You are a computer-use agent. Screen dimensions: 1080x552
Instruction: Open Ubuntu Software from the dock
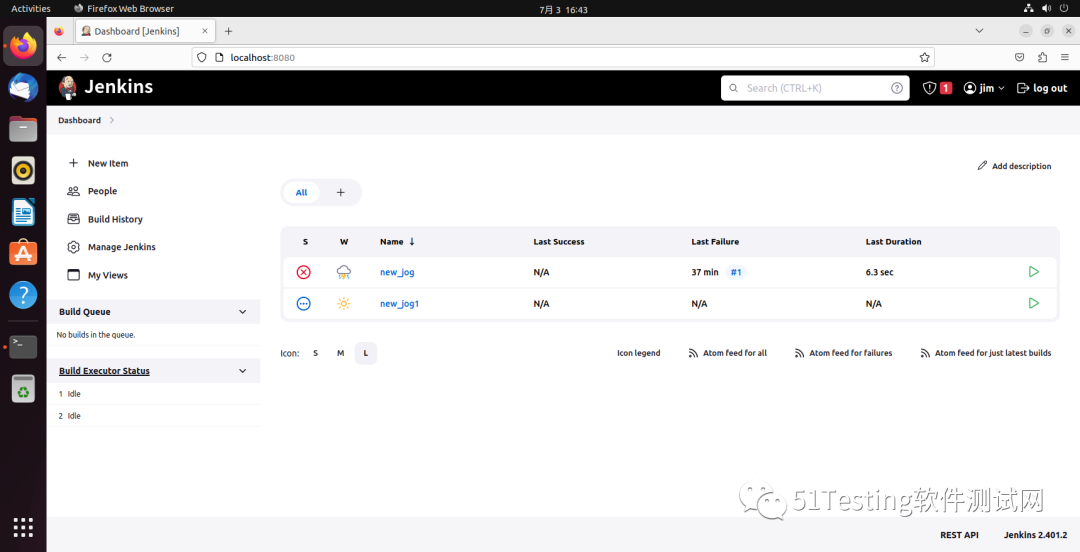[x=23, y=253]
